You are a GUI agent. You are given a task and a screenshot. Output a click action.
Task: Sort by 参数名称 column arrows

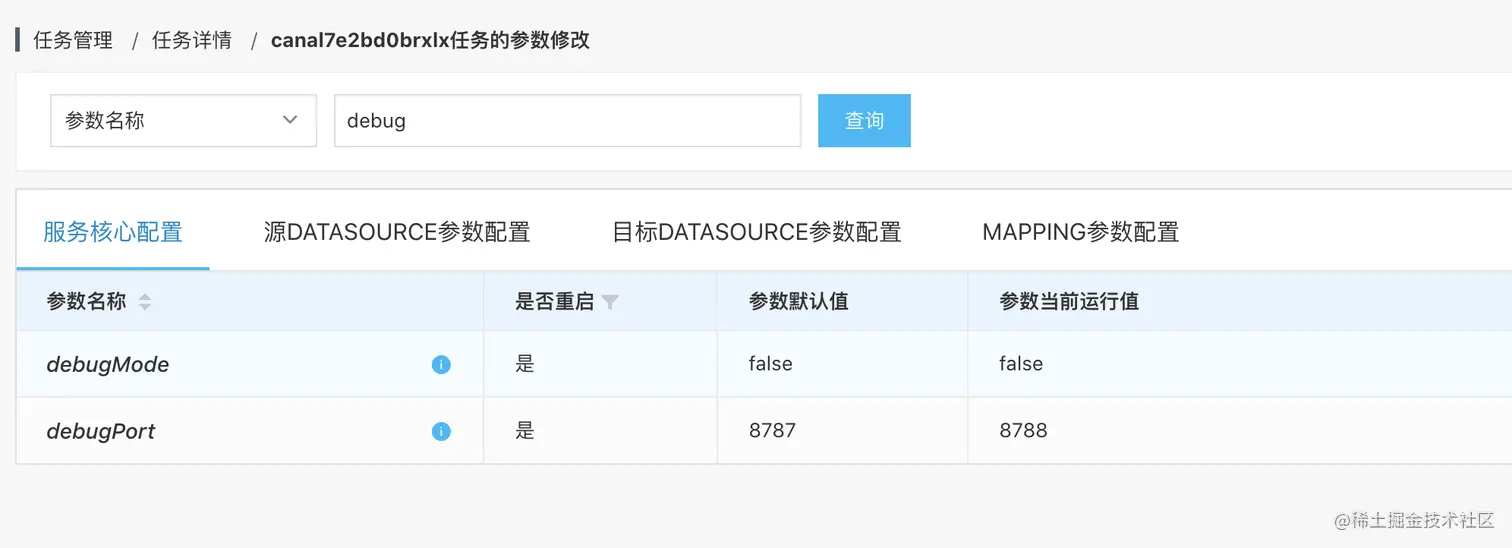tap(145, 302)
